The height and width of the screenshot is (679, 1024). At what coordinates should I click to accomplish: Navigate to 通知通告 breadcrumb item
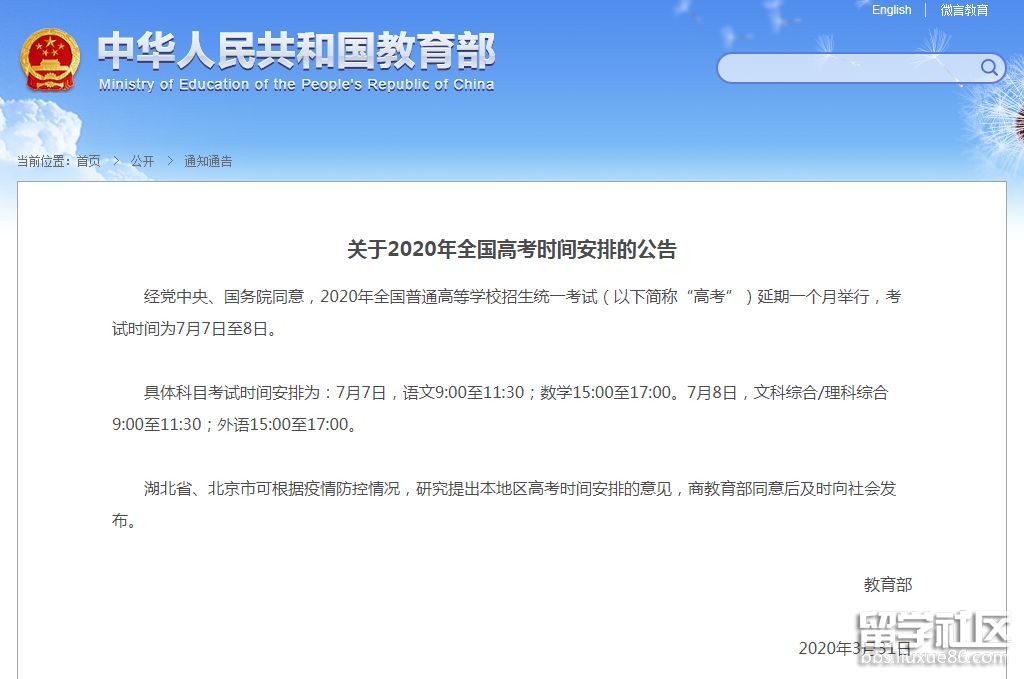click(x=208, y=161)
